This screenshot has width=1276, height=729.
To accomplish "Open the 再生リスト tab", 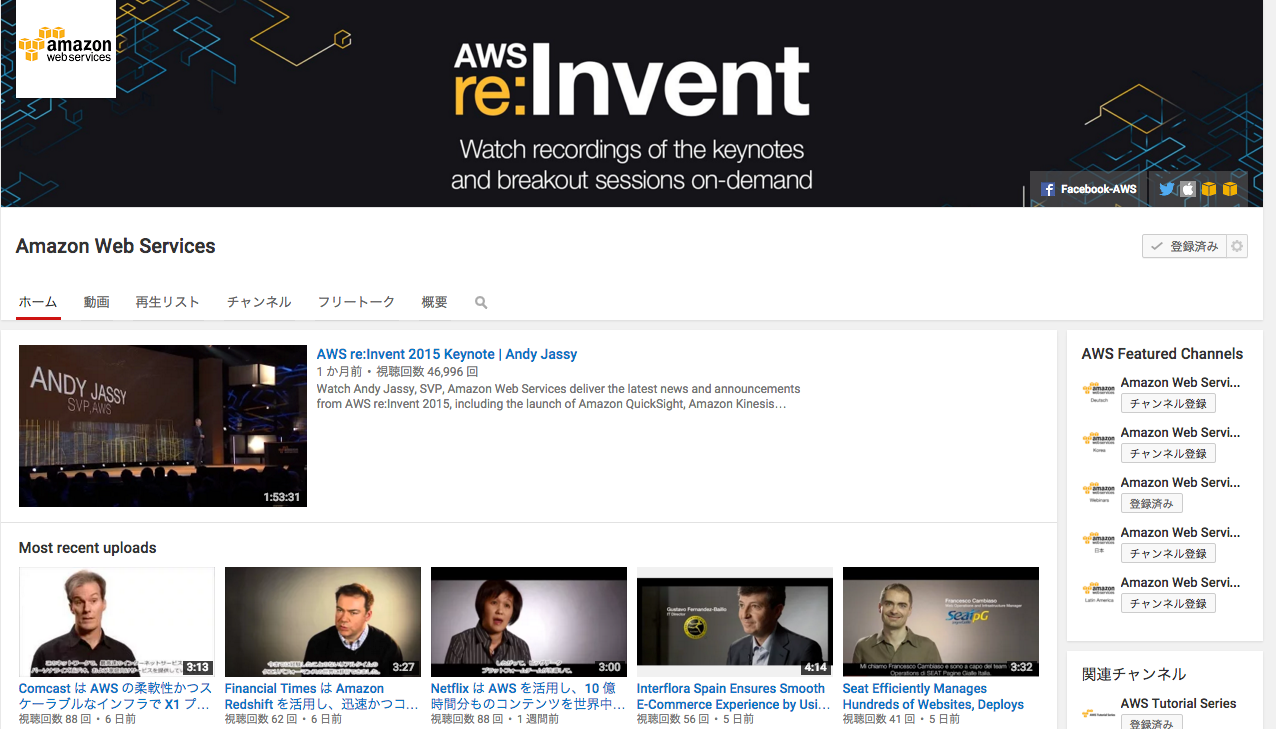I will click(x=167, y=302).
